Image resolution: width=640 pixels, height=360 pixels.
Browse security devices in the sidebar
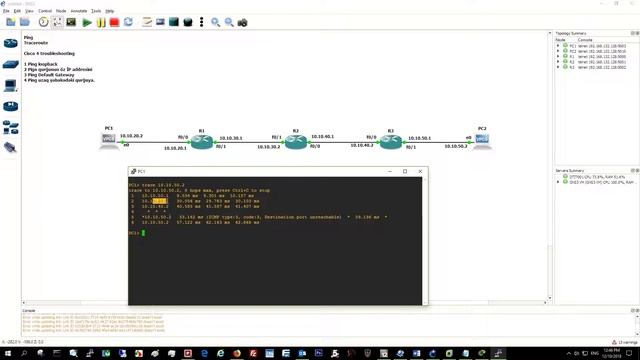pos(11,107)
